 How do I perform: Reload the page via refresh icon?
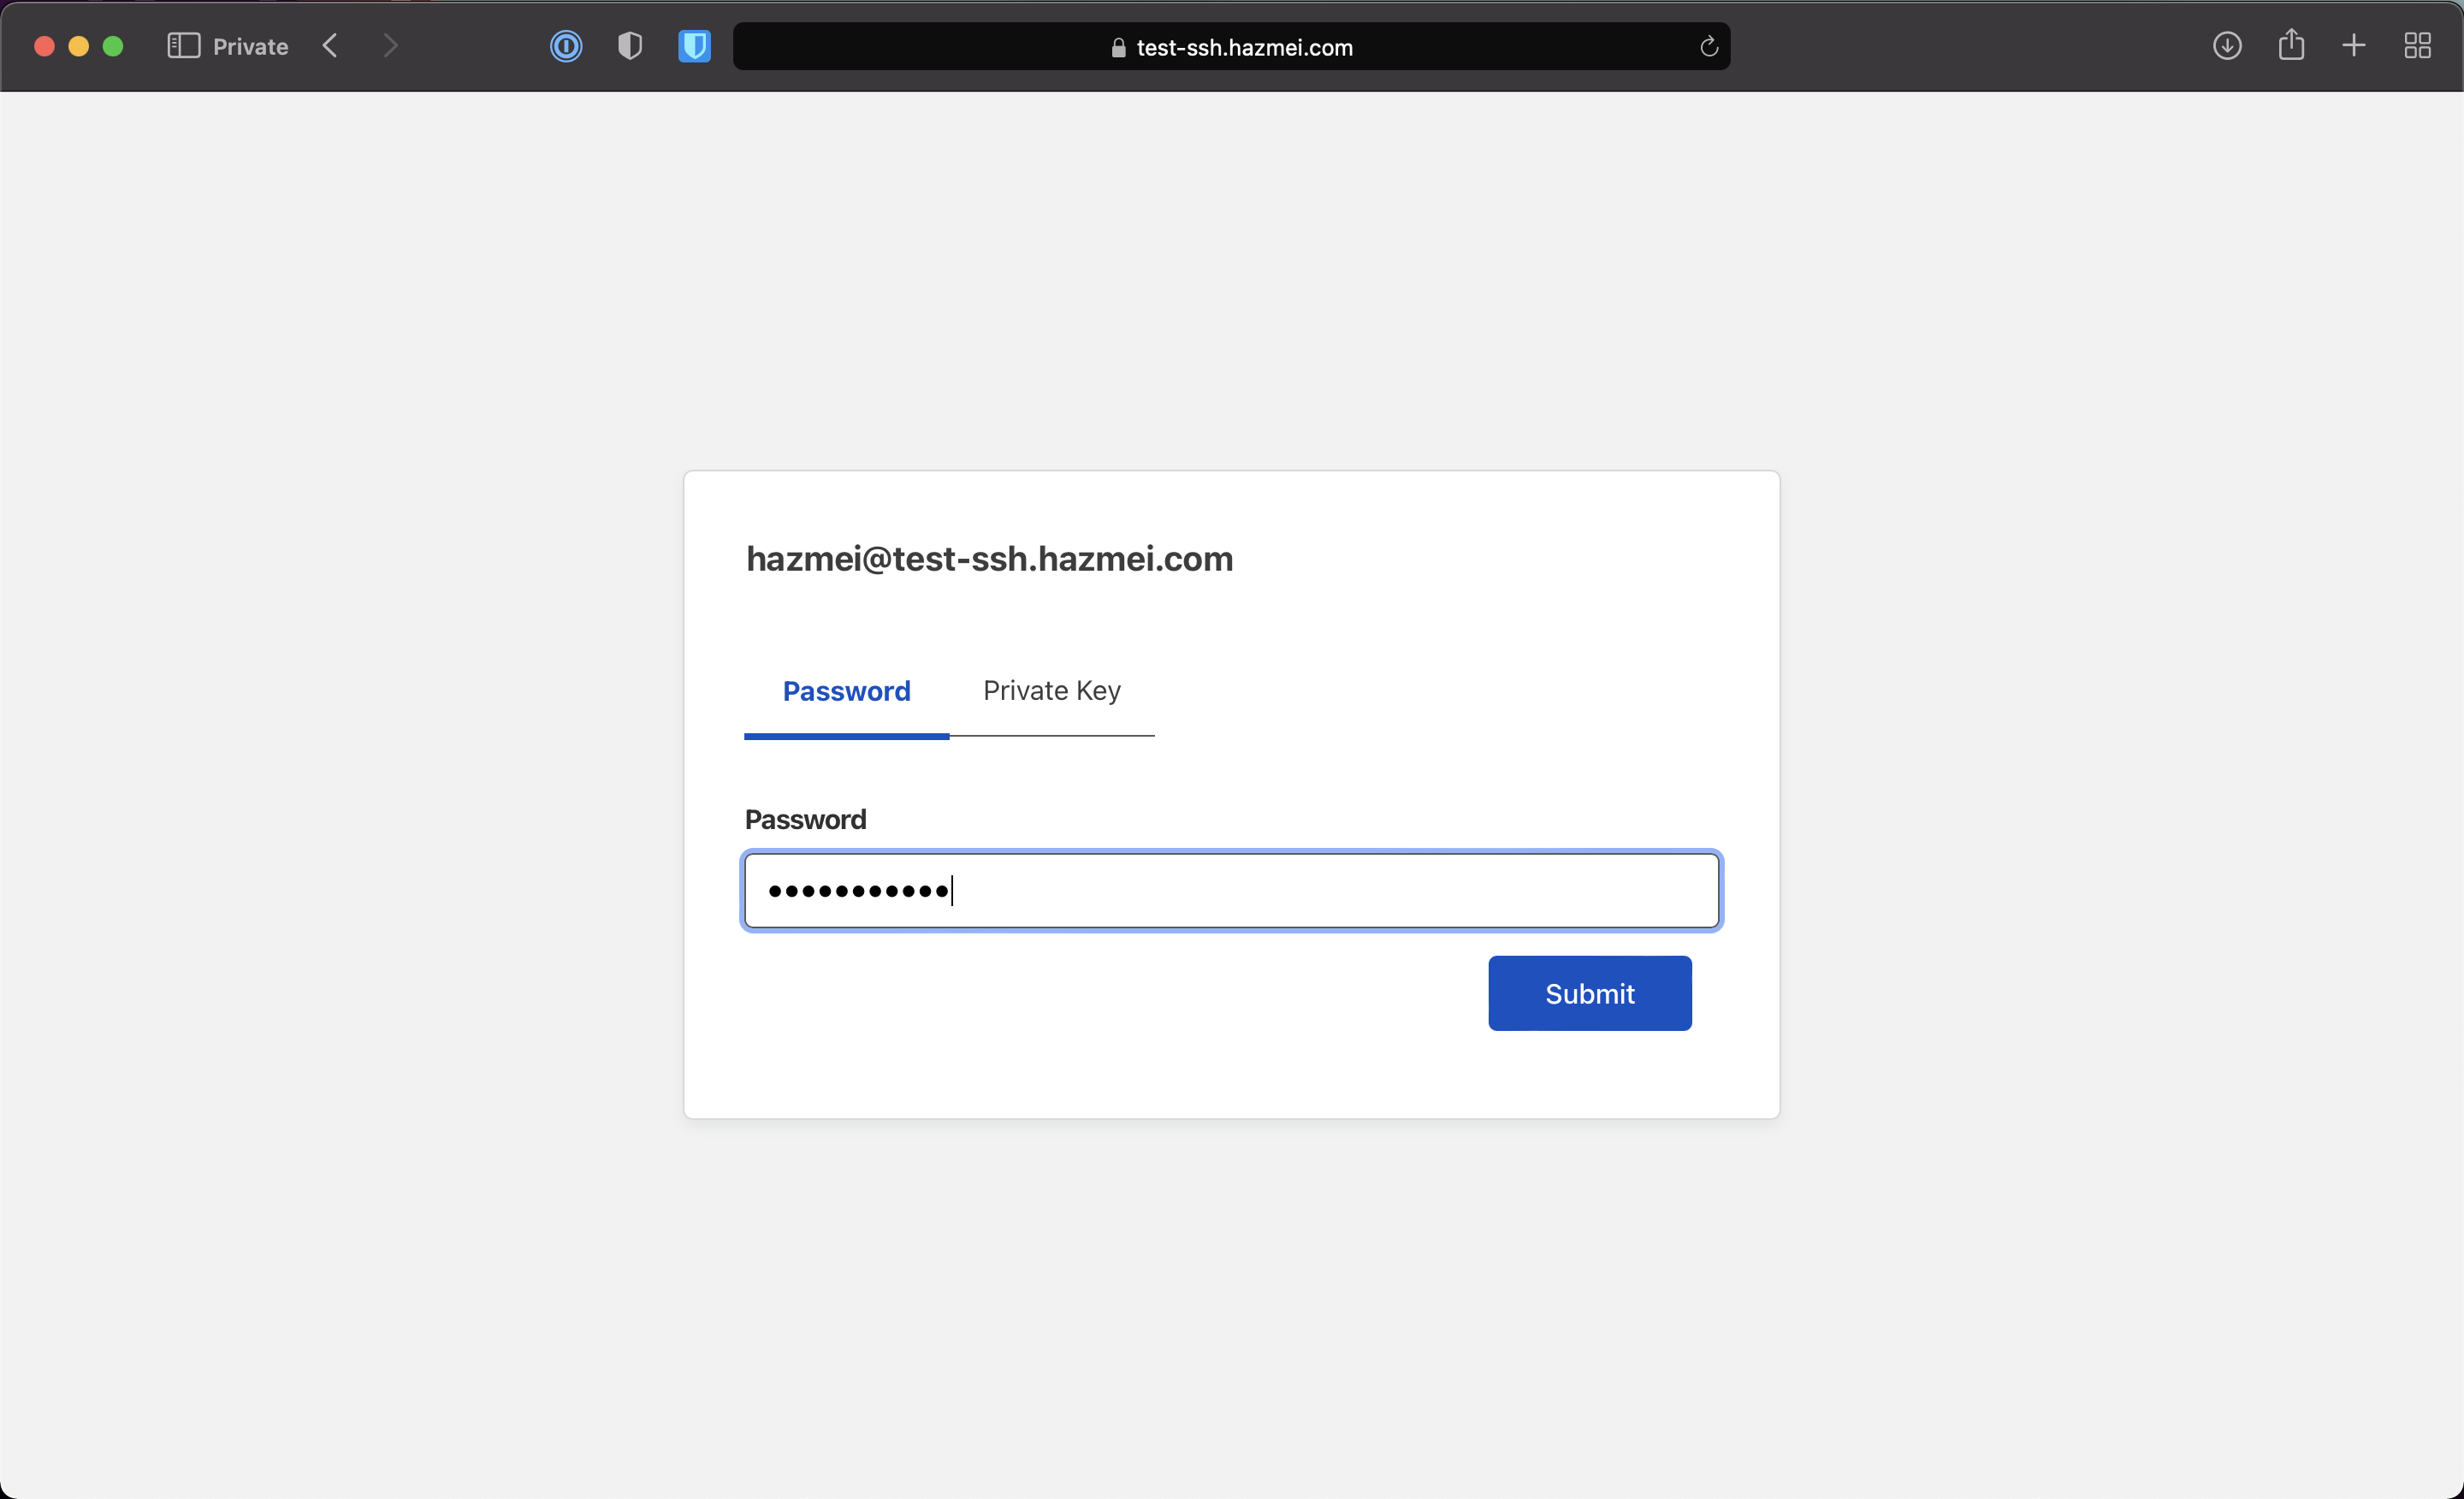(x=1709, y=47)
